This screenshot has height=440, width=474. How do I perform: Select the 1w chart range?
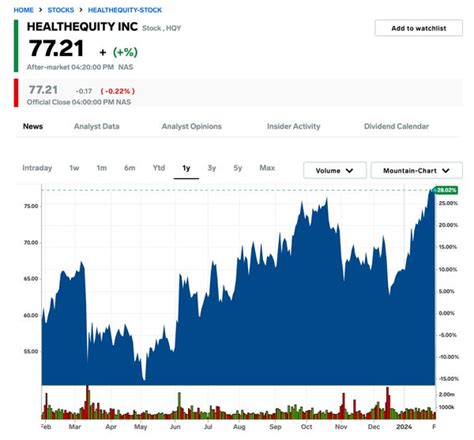[74, 168]
